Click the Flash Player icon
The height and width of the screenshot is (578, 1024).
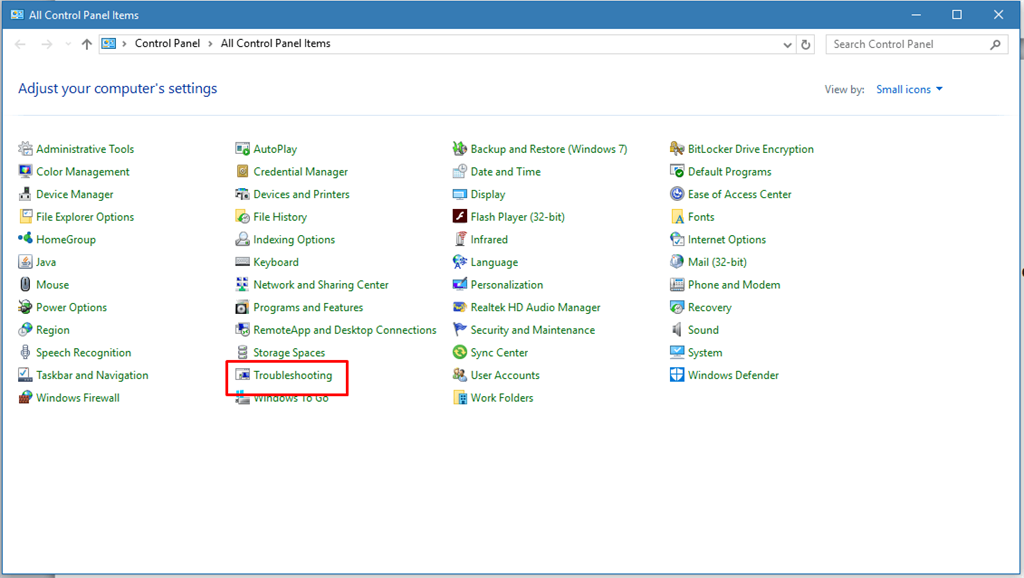click(460, 217)
